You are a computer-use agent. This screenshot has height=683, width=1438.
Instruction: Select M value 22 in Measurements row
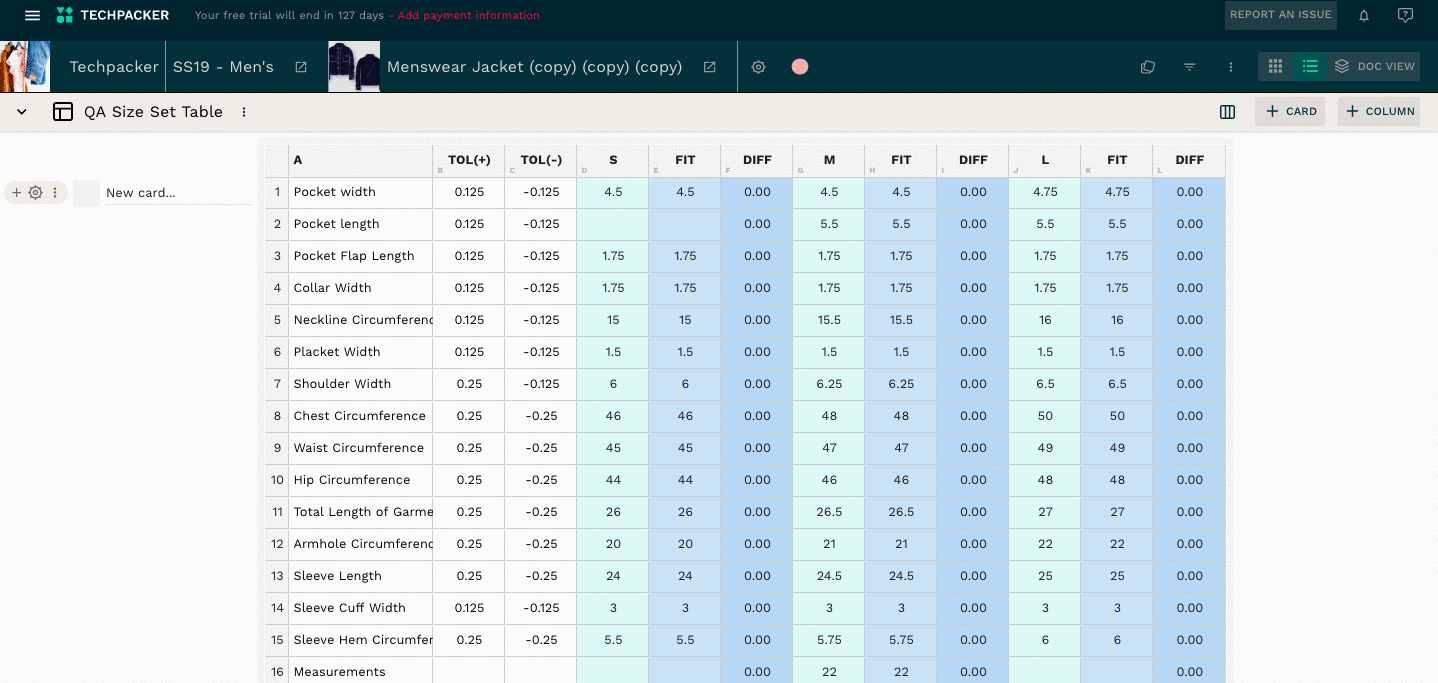click(x=829, y=670)
